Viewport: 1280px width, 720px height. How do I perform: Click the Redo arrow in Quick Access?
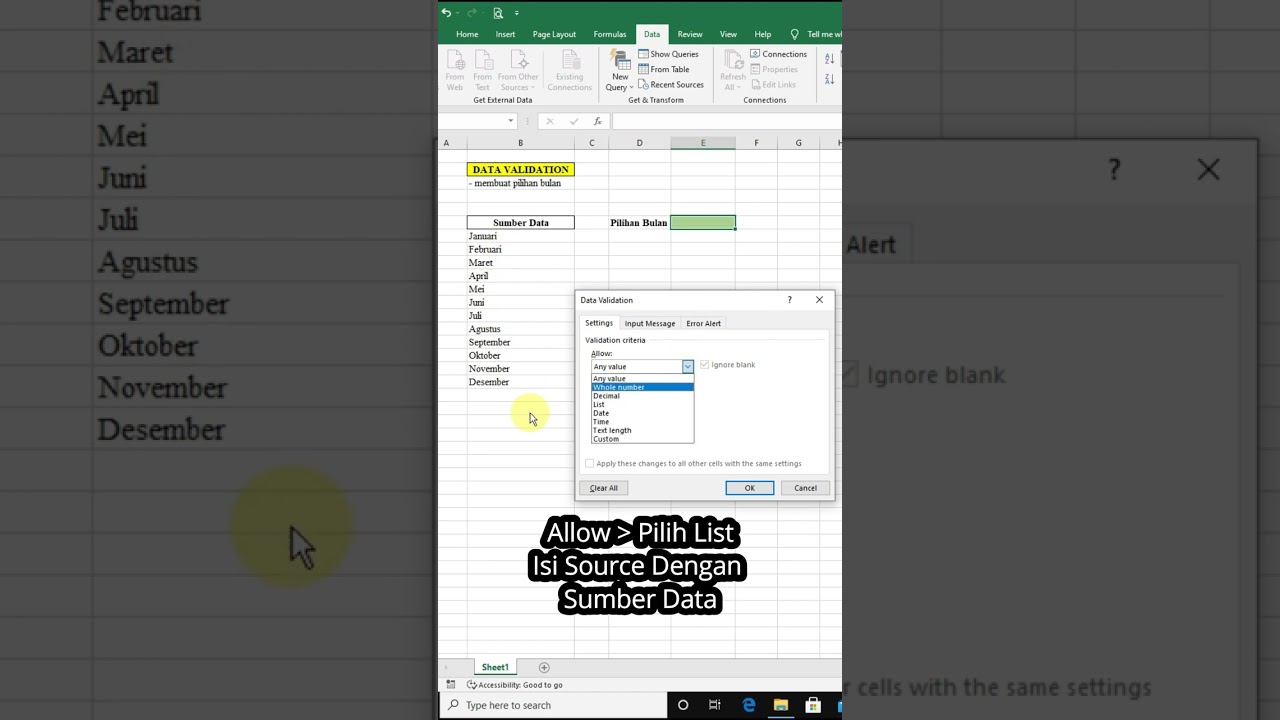tap(472, 13)
